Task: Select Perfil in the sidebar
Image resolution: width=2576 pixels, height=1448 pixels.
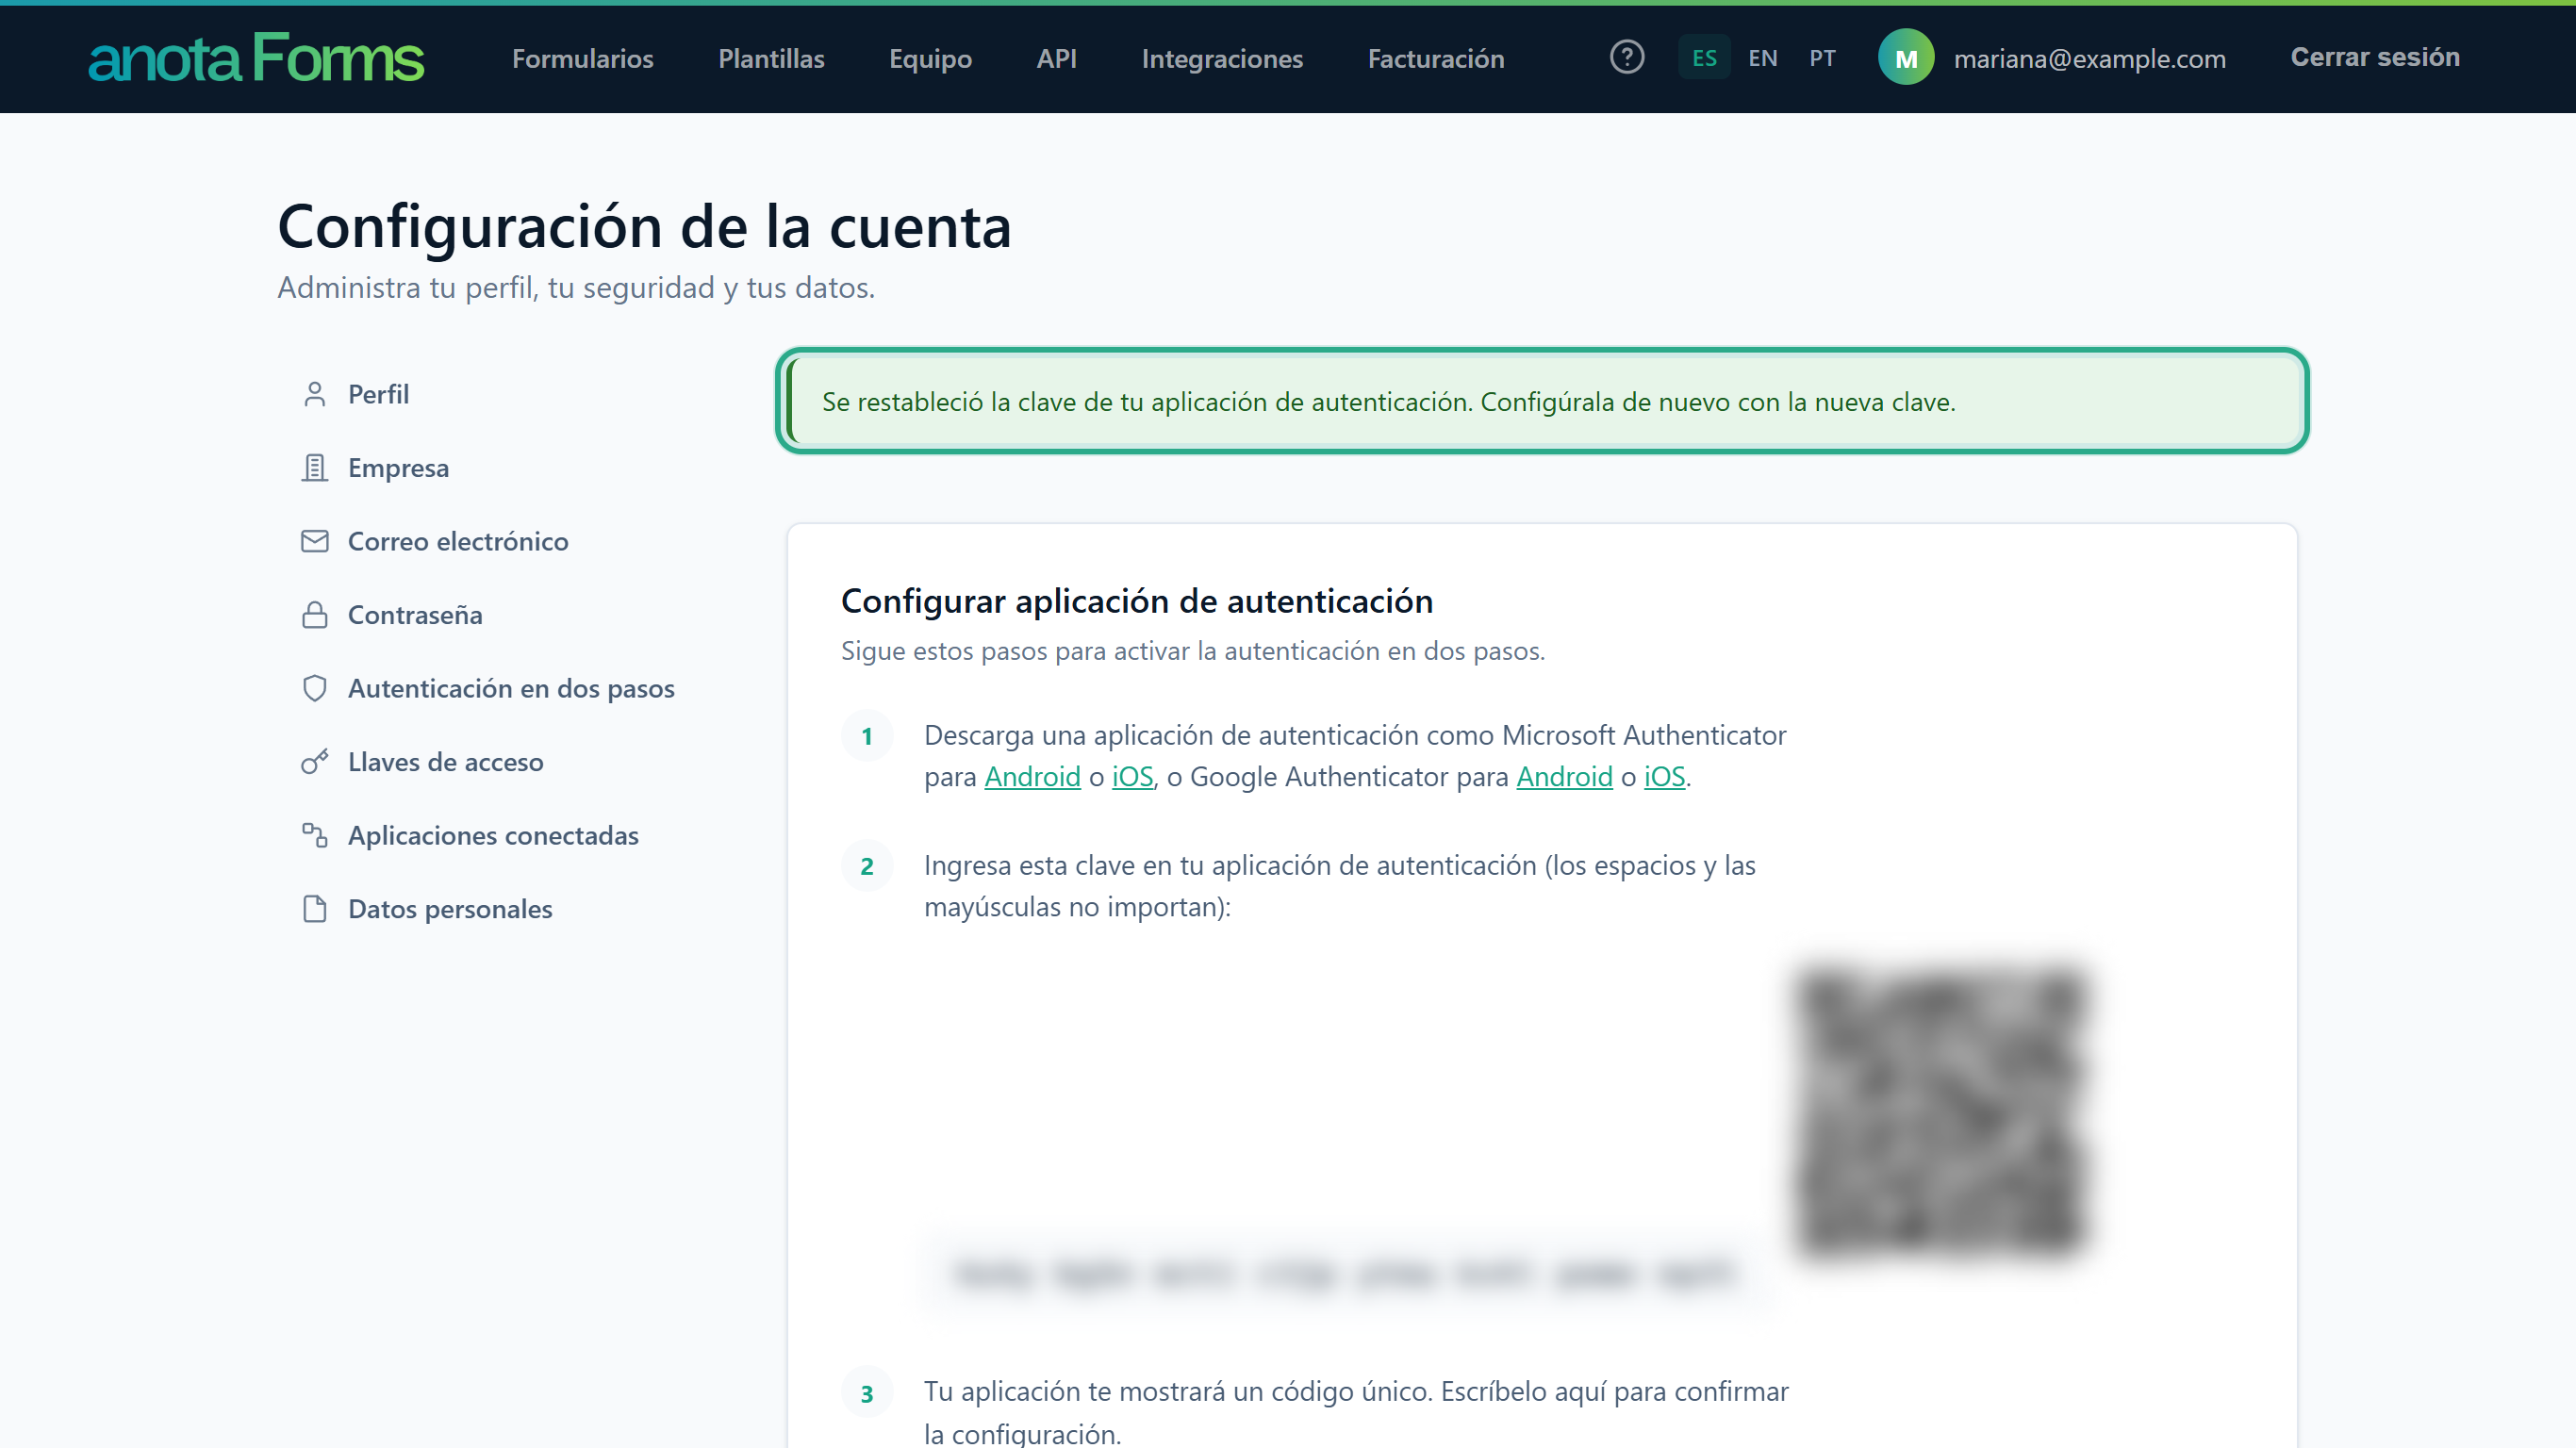Action: tap(378, 394)
